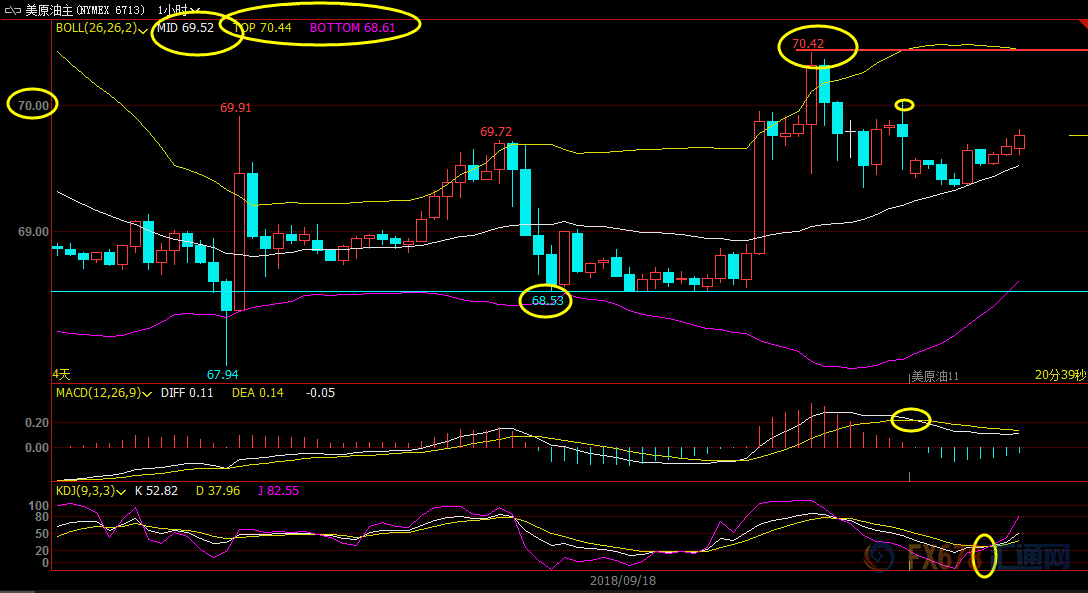Click the BOLL MID 69.52 value label
Screen dimensions: 1088x593
(185, 28)
